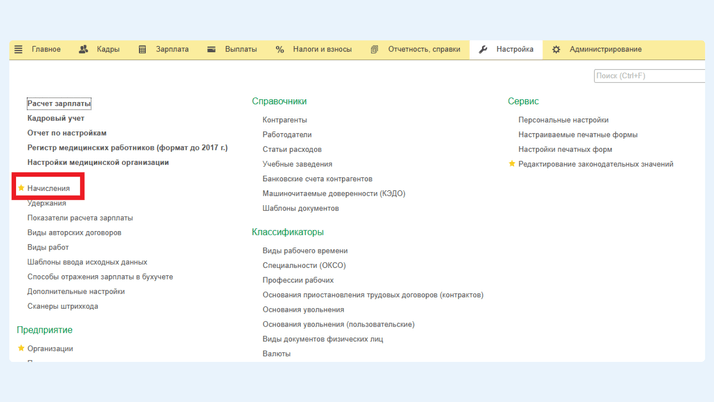
Task: Click the percent icon for Налоги и взносы
Action: pyautogui.click(x=280, y=49)
